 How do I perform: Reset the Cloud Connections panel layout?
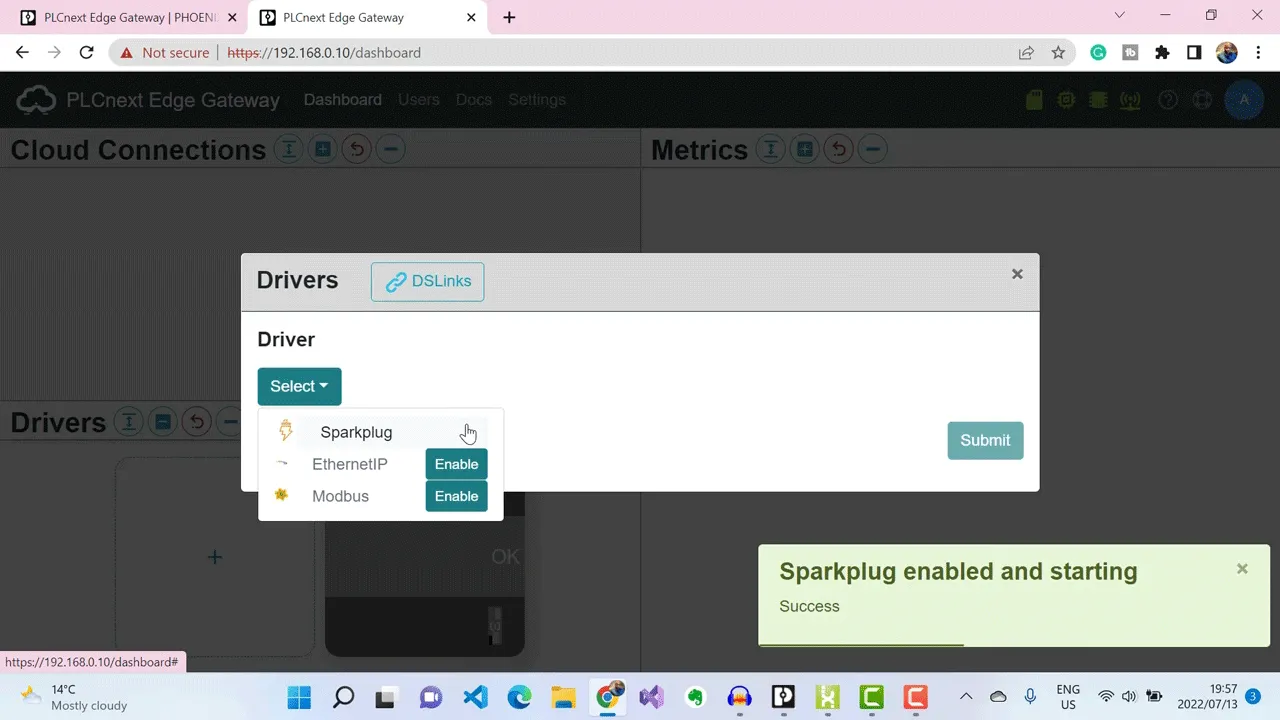coord(356,150)
